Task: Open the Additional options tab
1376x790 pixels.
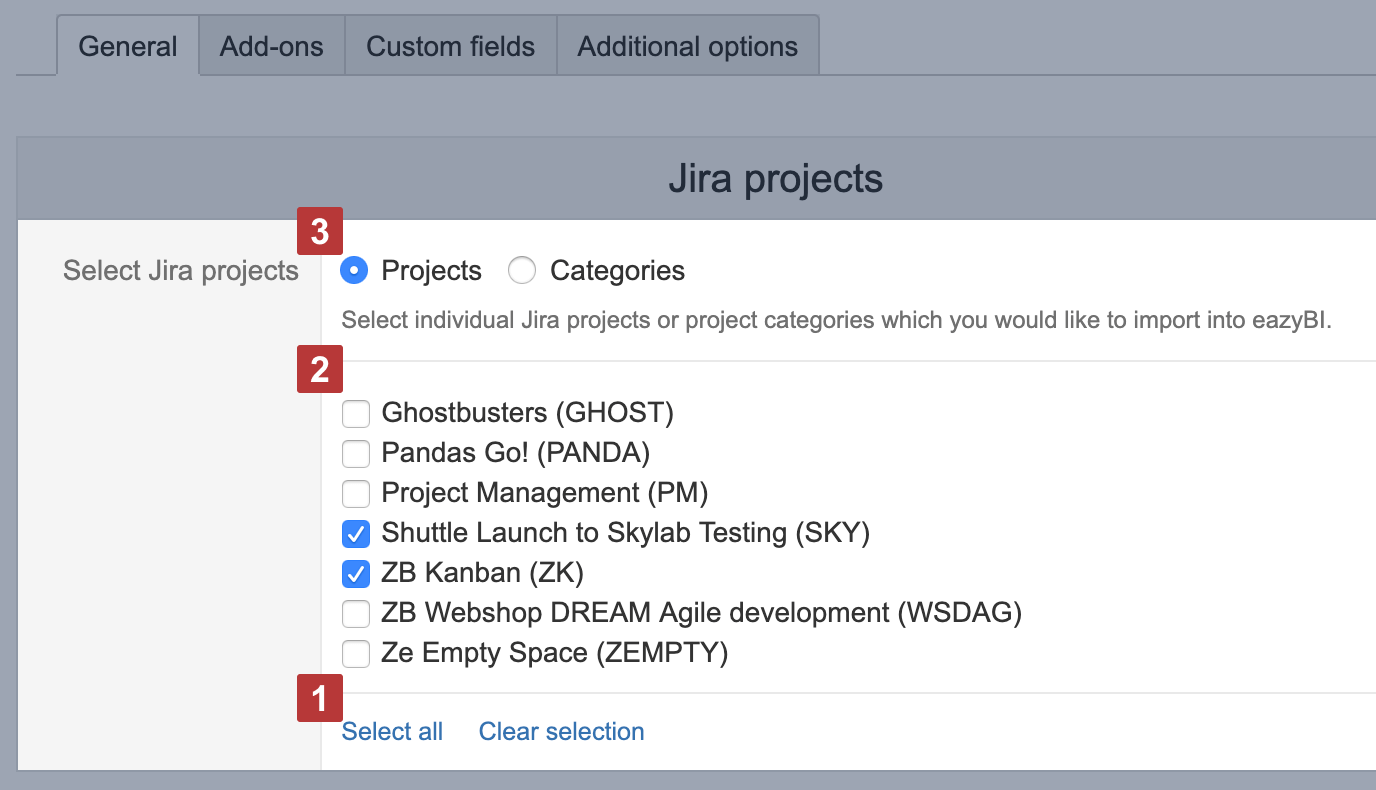Action: [x=688, y=46]
